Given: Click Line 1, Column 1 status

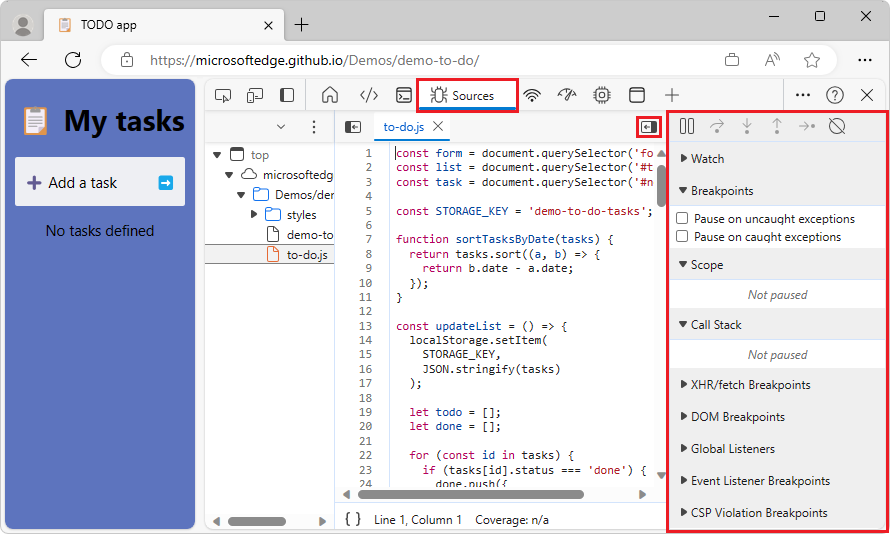Looking at the screenshot, I should point(418,520).
